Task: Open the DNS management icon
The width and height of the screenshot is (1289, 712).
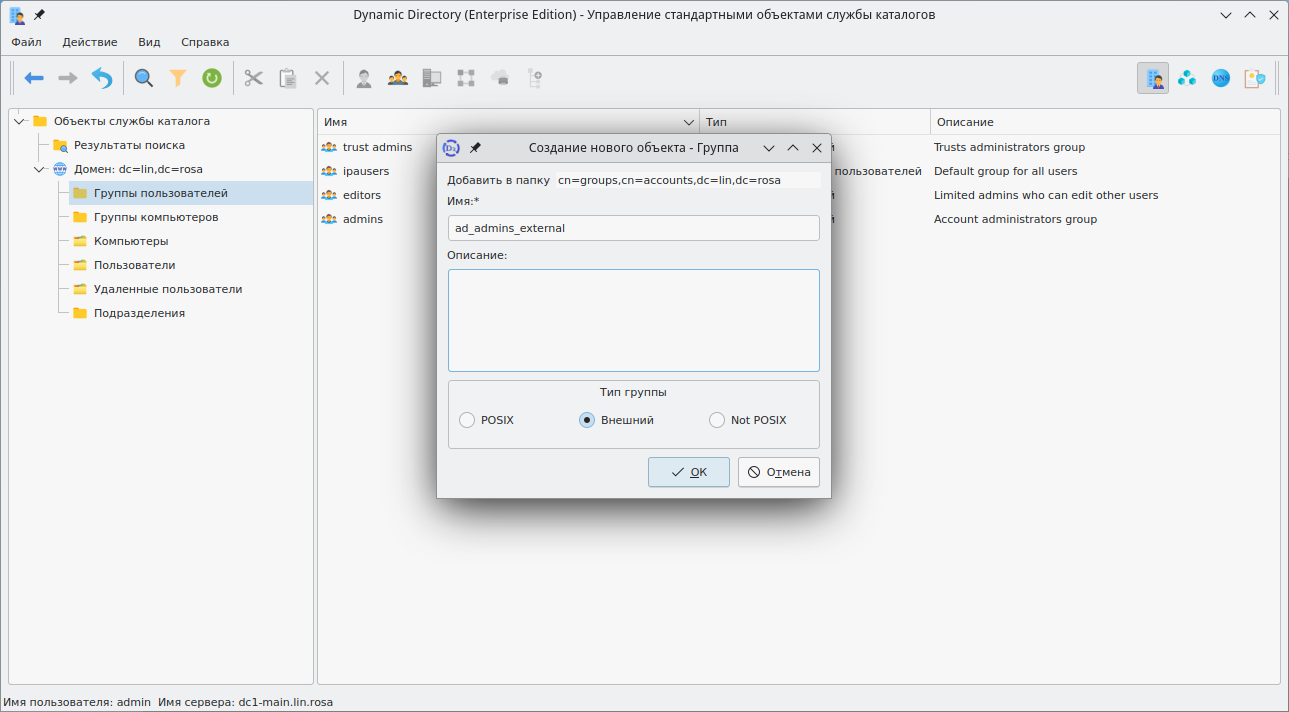Action: click(x=1220, y=78)
